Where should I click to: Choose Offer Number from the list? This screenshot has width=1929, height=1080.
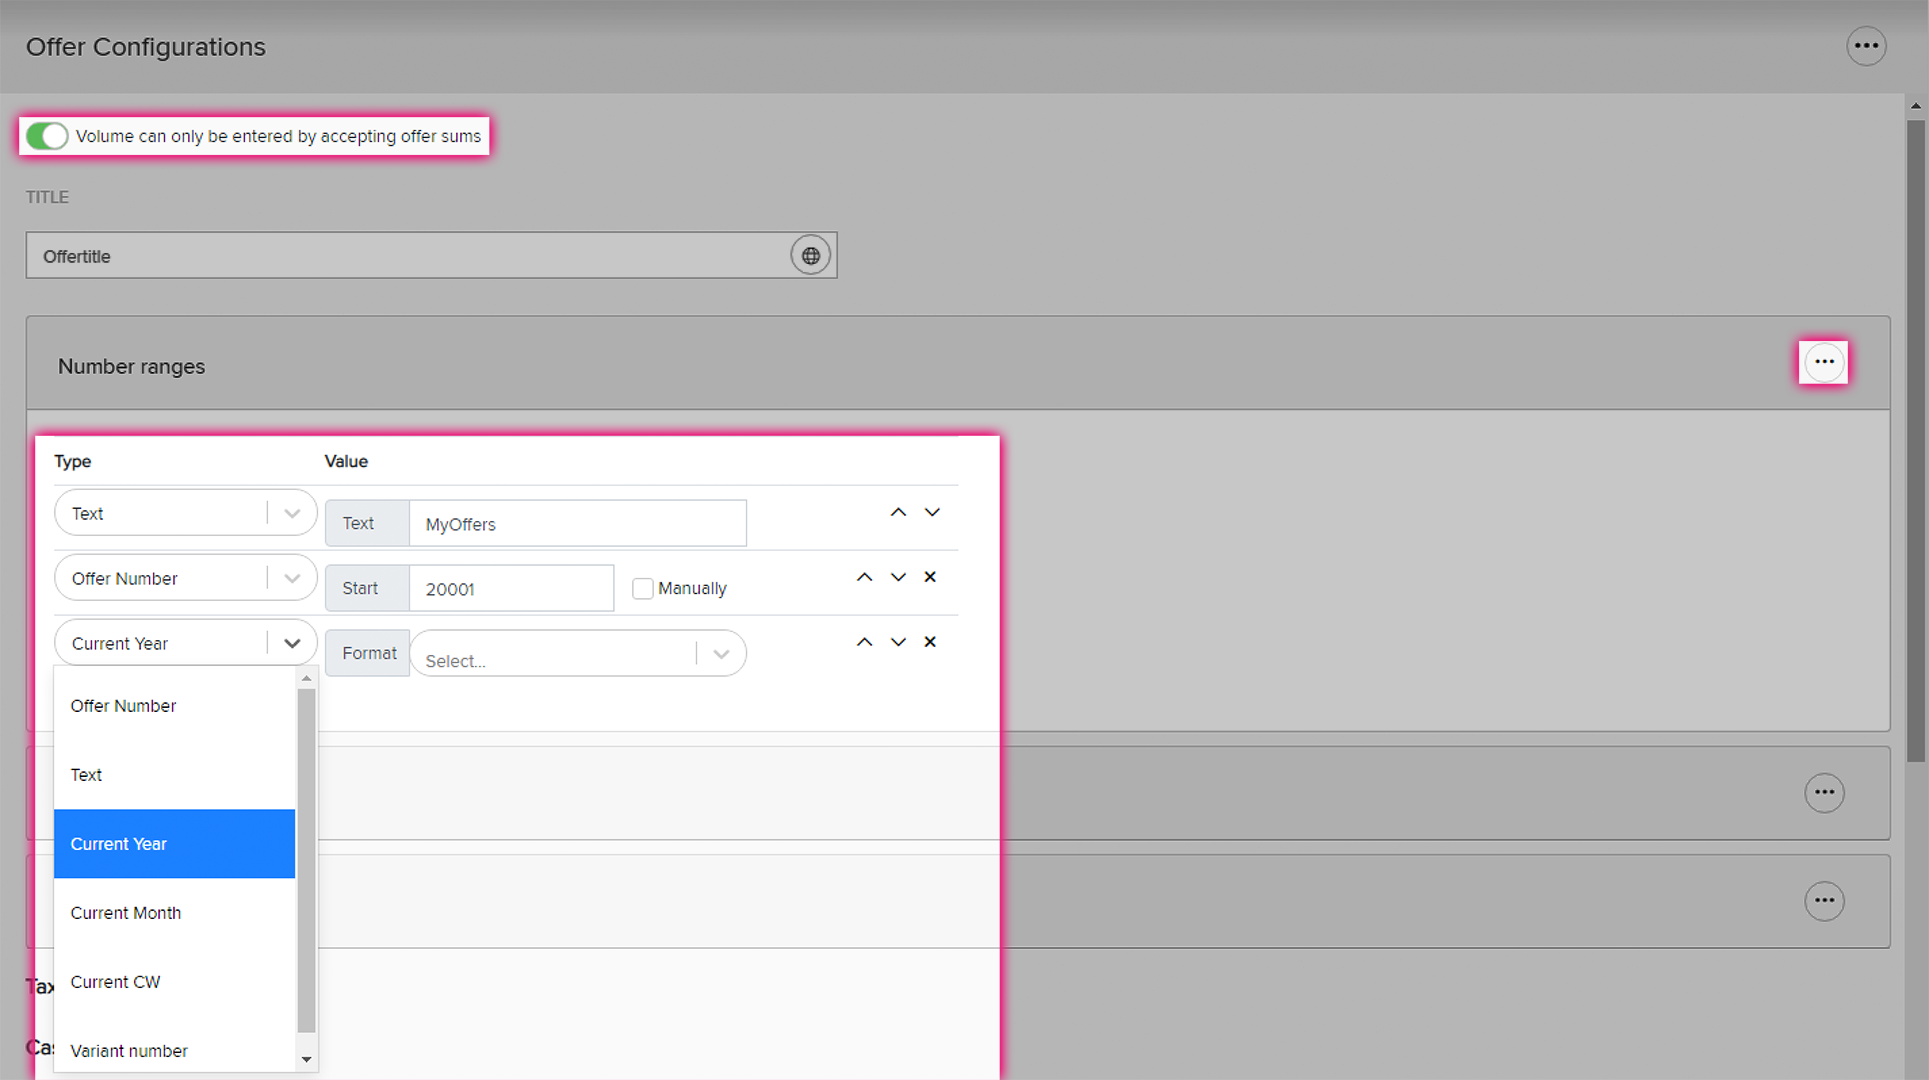175,706
